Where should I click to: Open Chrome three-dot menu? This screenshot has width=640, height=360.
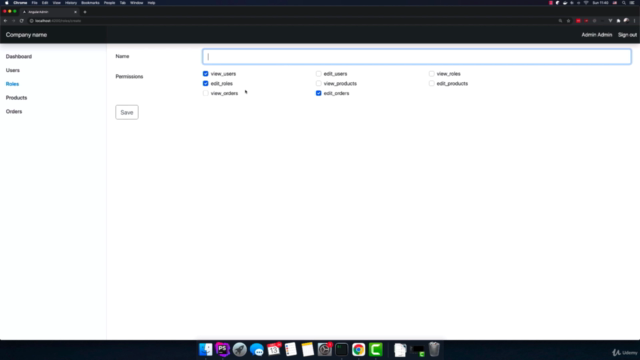(x=634, y=21)
